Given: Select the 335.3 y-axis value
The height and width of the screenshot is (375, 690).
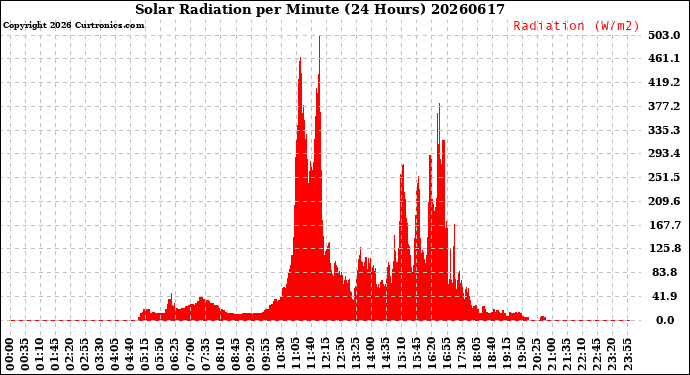Looking at the screenshot, I should 664,130.
